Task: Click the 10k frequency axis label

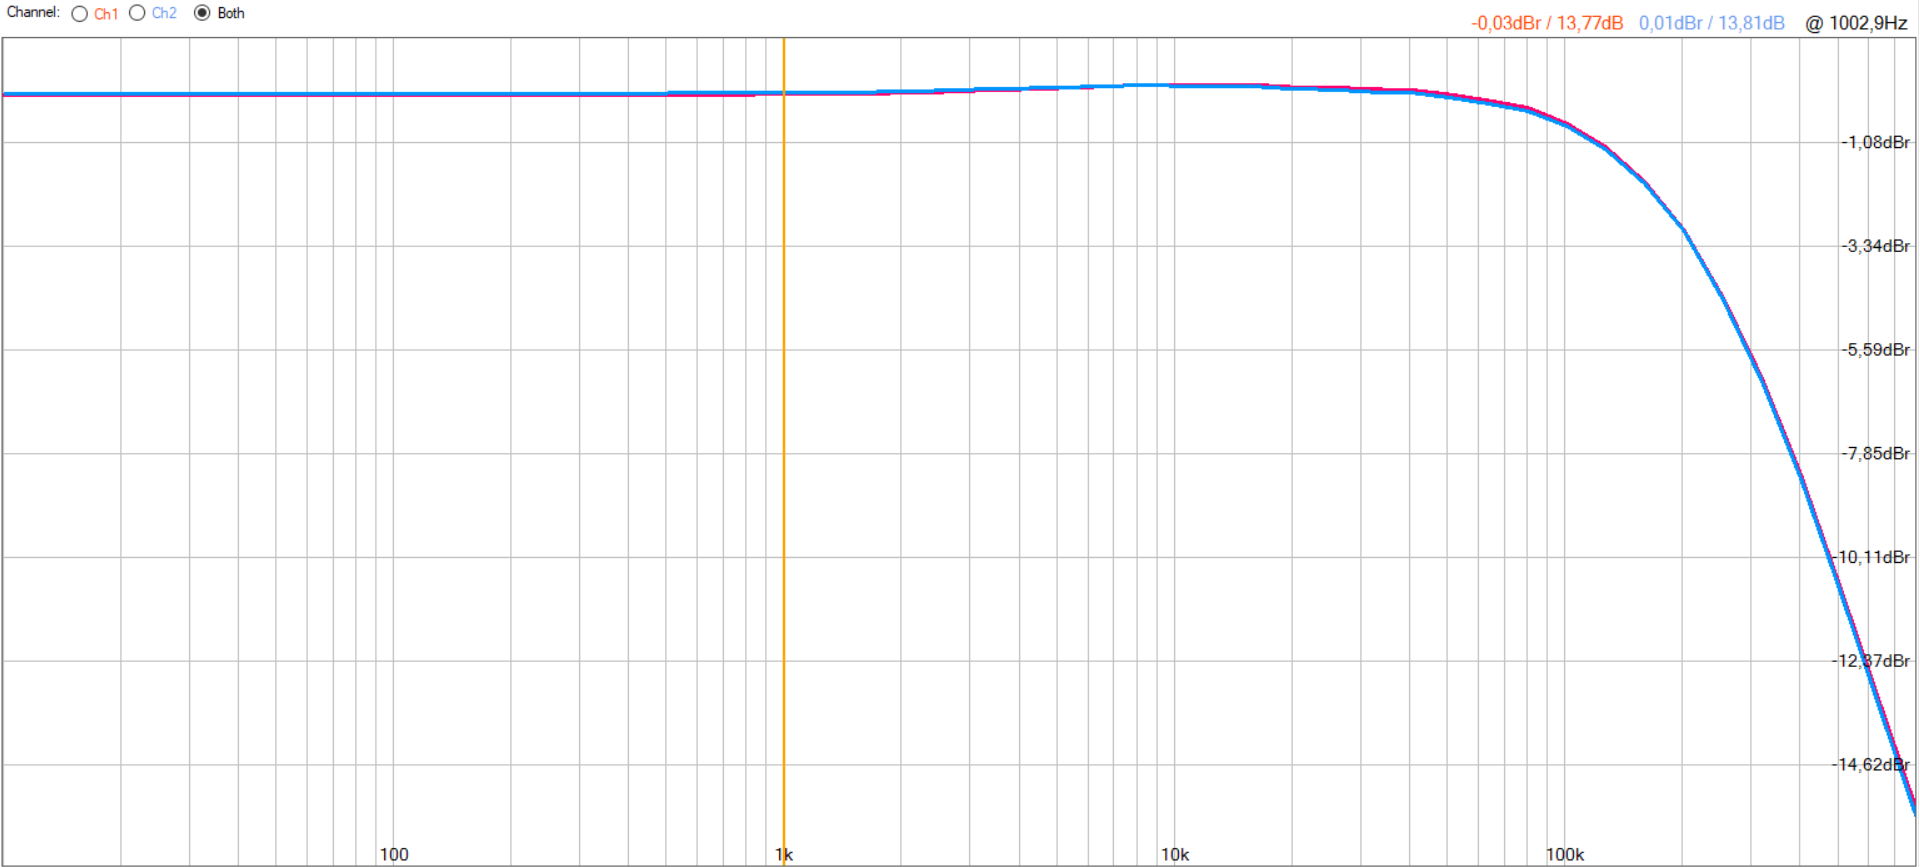Action: [1174, 854]
